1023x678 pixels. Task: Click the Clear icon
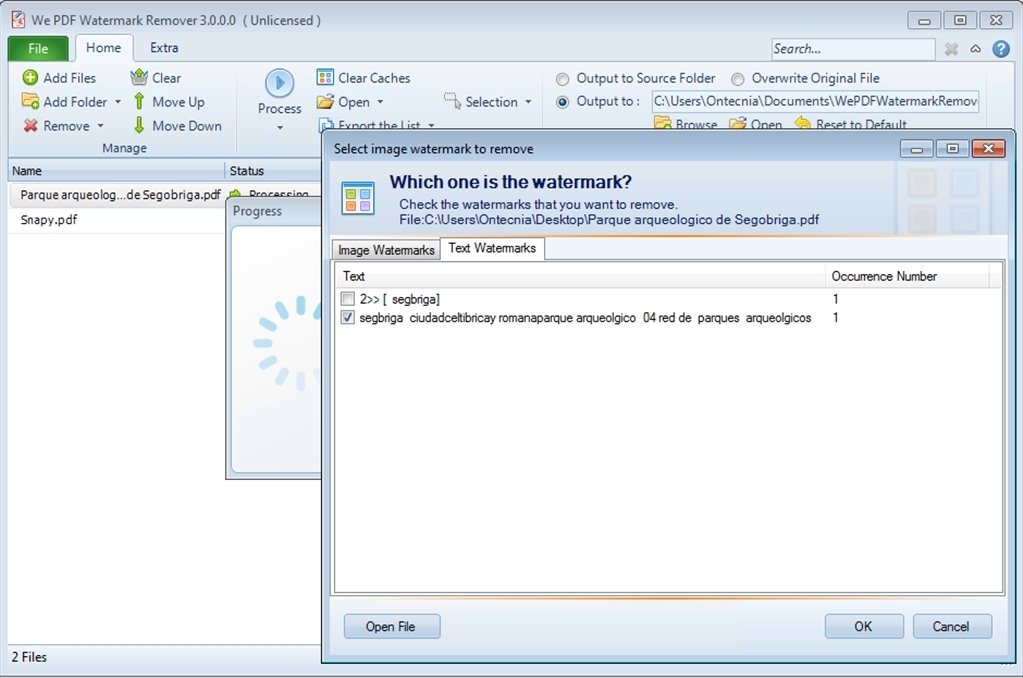pos(137,77)
